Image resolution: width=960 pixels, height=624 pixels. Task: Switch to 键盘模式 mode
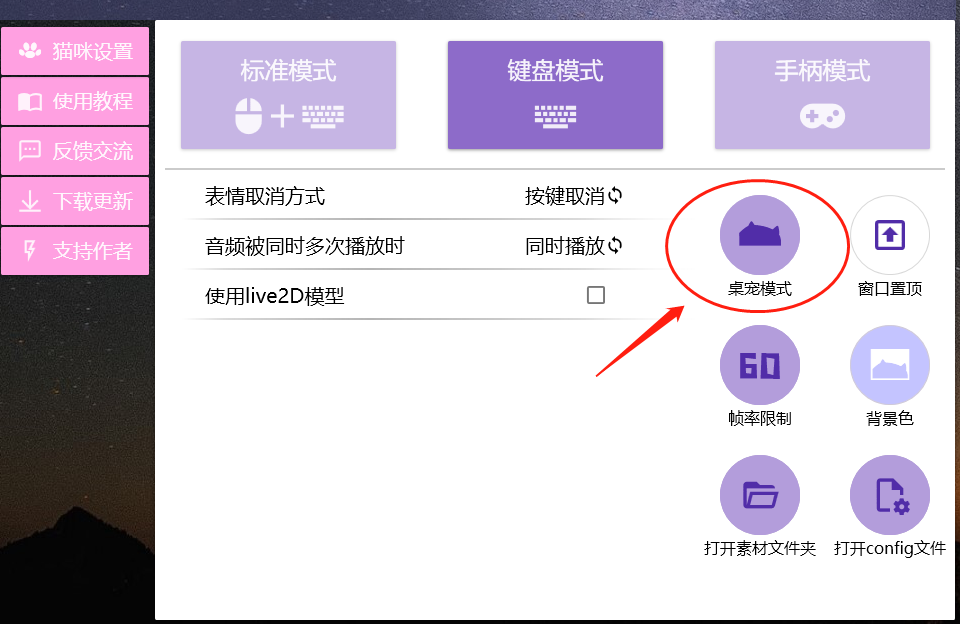(x=555, y=94)
